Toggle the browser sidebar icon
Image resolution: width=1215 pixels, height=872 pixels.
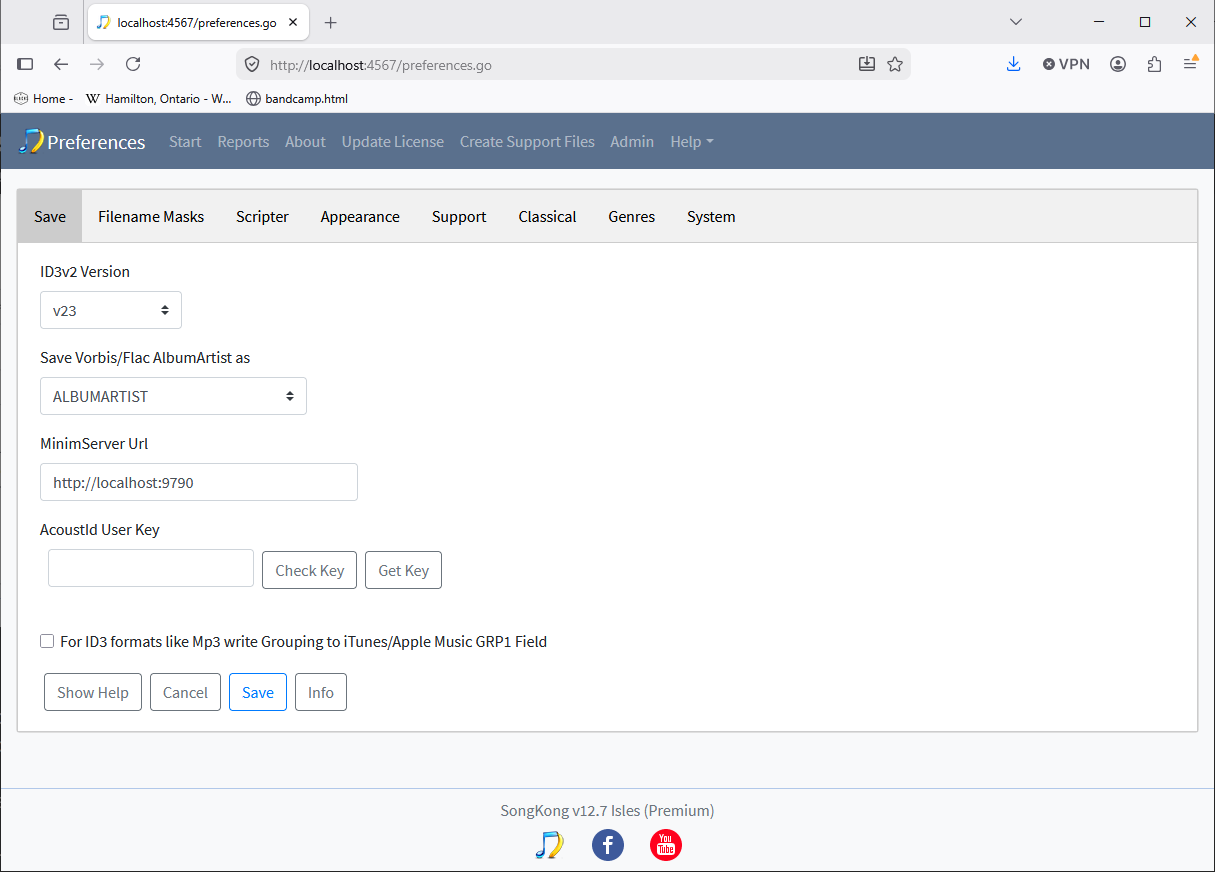click(x=25, y=64)
